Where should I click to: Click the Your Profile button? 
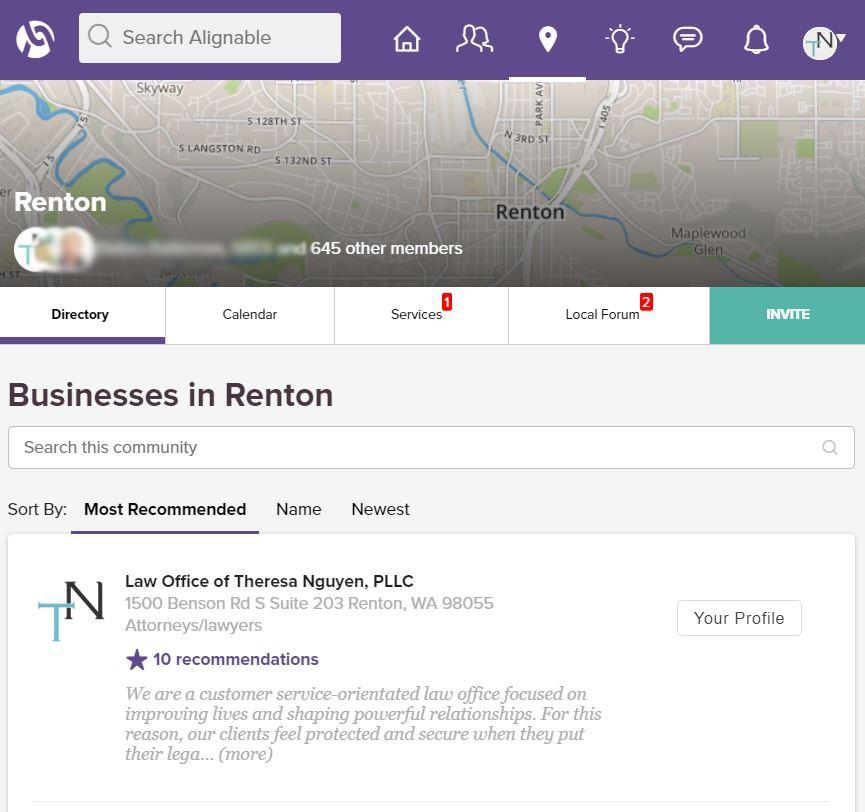coord(739,618)
